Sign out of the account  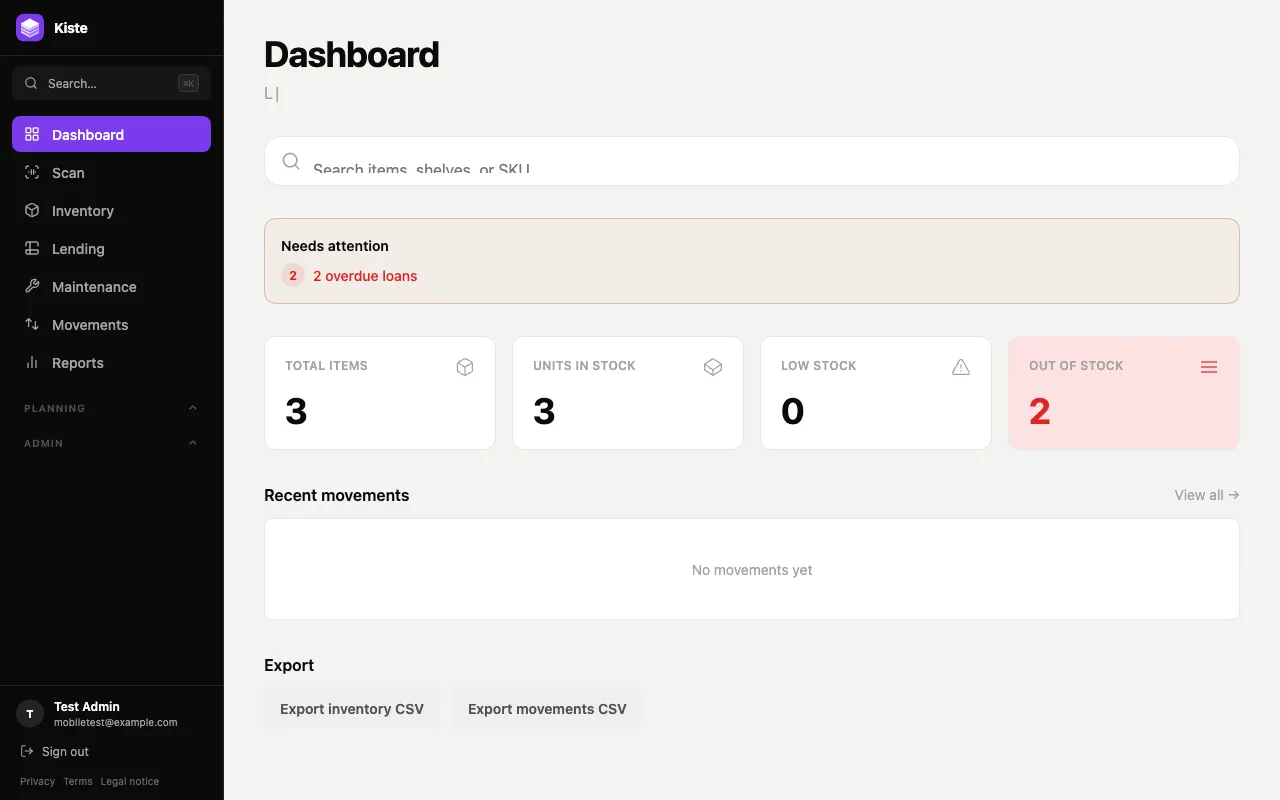point(55,751)
